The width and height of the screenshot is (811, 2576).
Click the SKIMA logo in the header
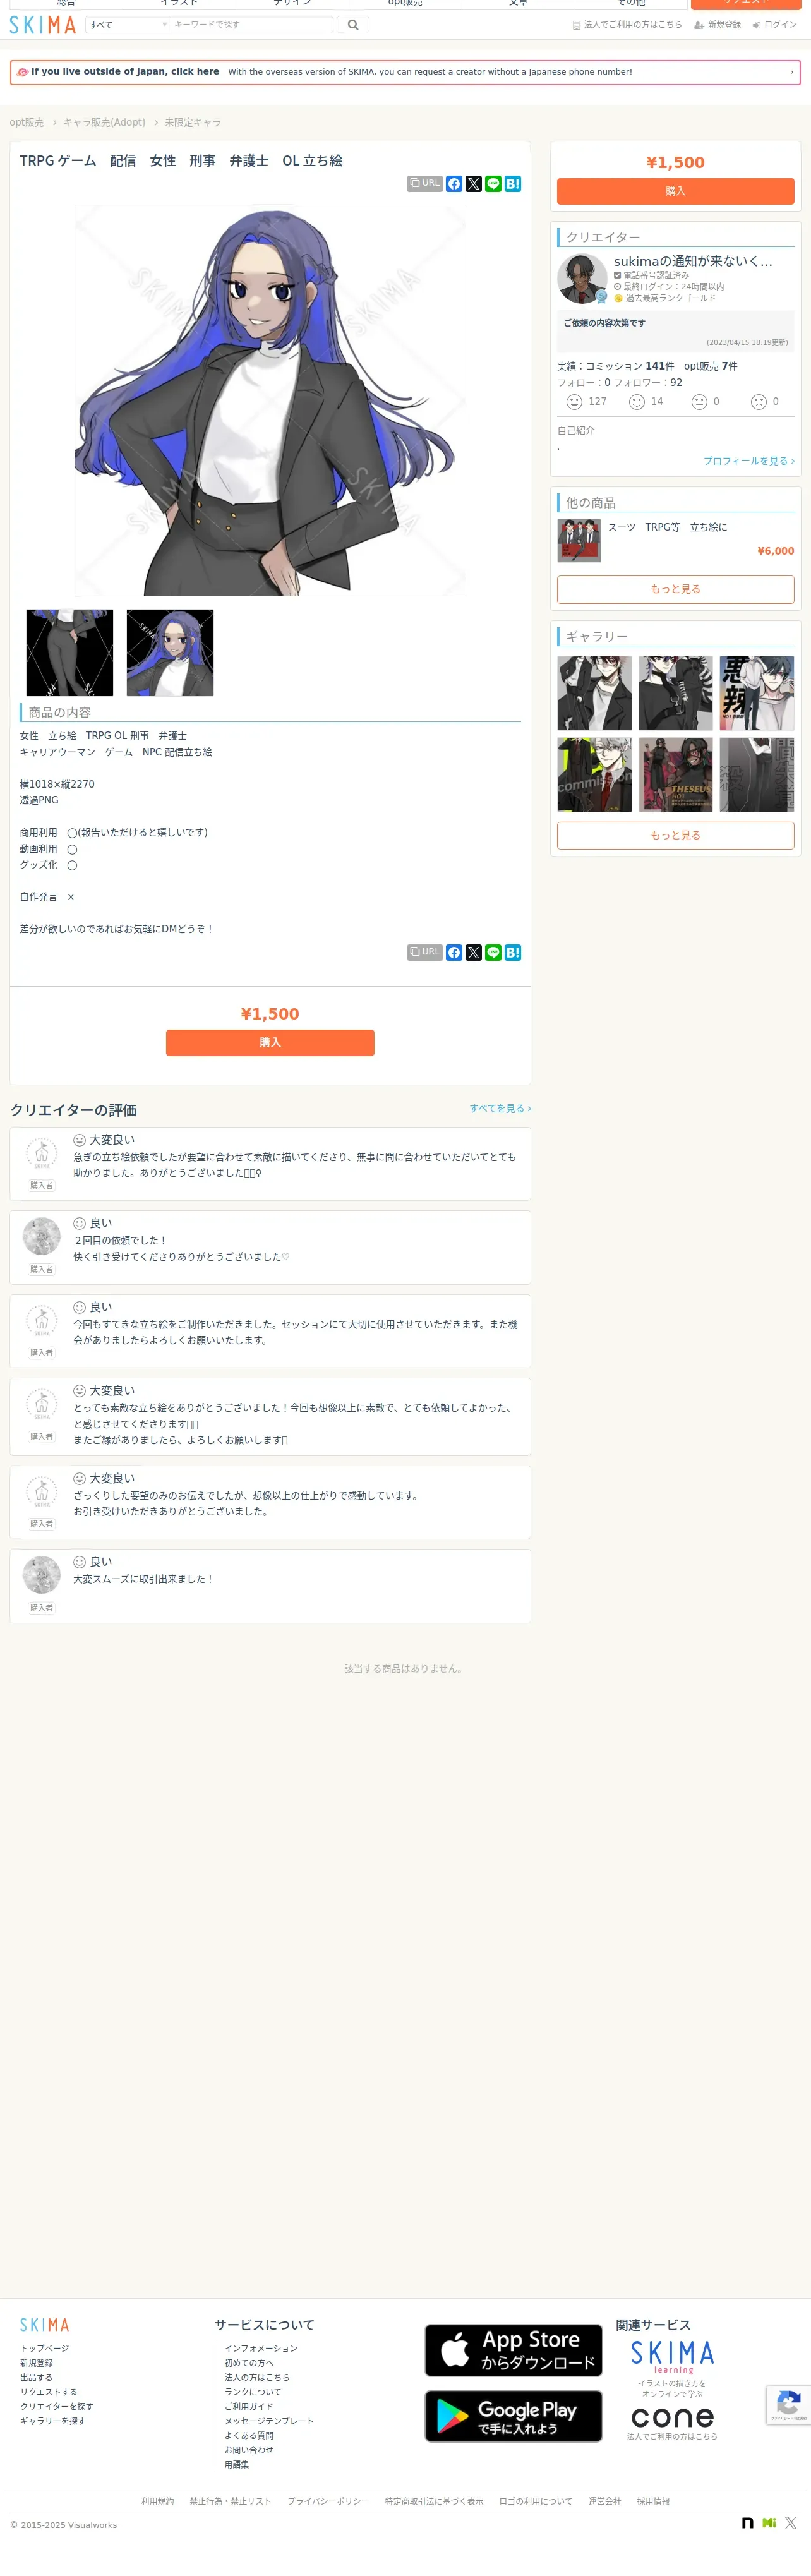[x=43, y=25]
